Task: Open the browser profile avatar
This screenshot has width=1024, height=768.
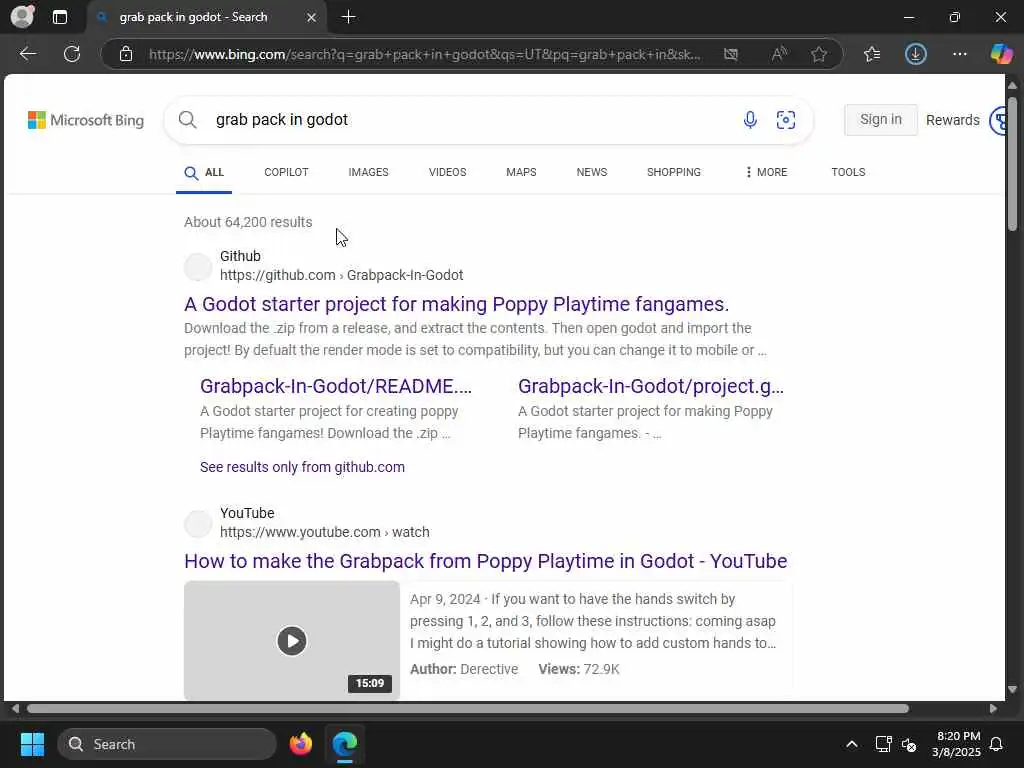Action: (22, 17)
